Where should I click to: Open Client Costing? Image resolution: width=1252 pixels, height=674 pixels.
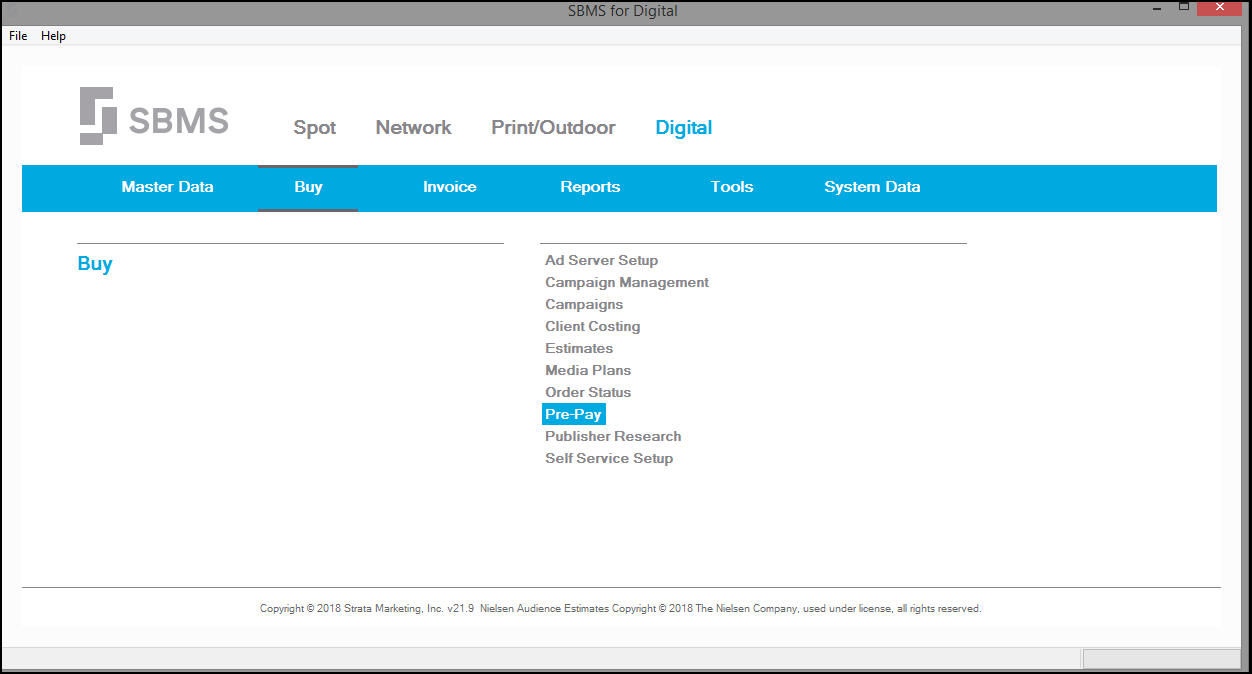[x=592, y=326]
